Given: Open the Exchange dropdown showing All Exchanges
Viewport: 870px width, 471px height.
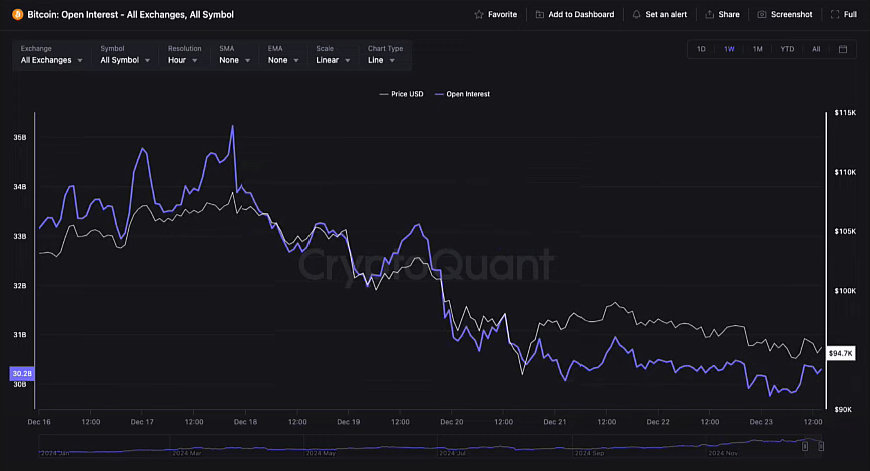Looking at the screenshot, I should click(x=52, y=60).
